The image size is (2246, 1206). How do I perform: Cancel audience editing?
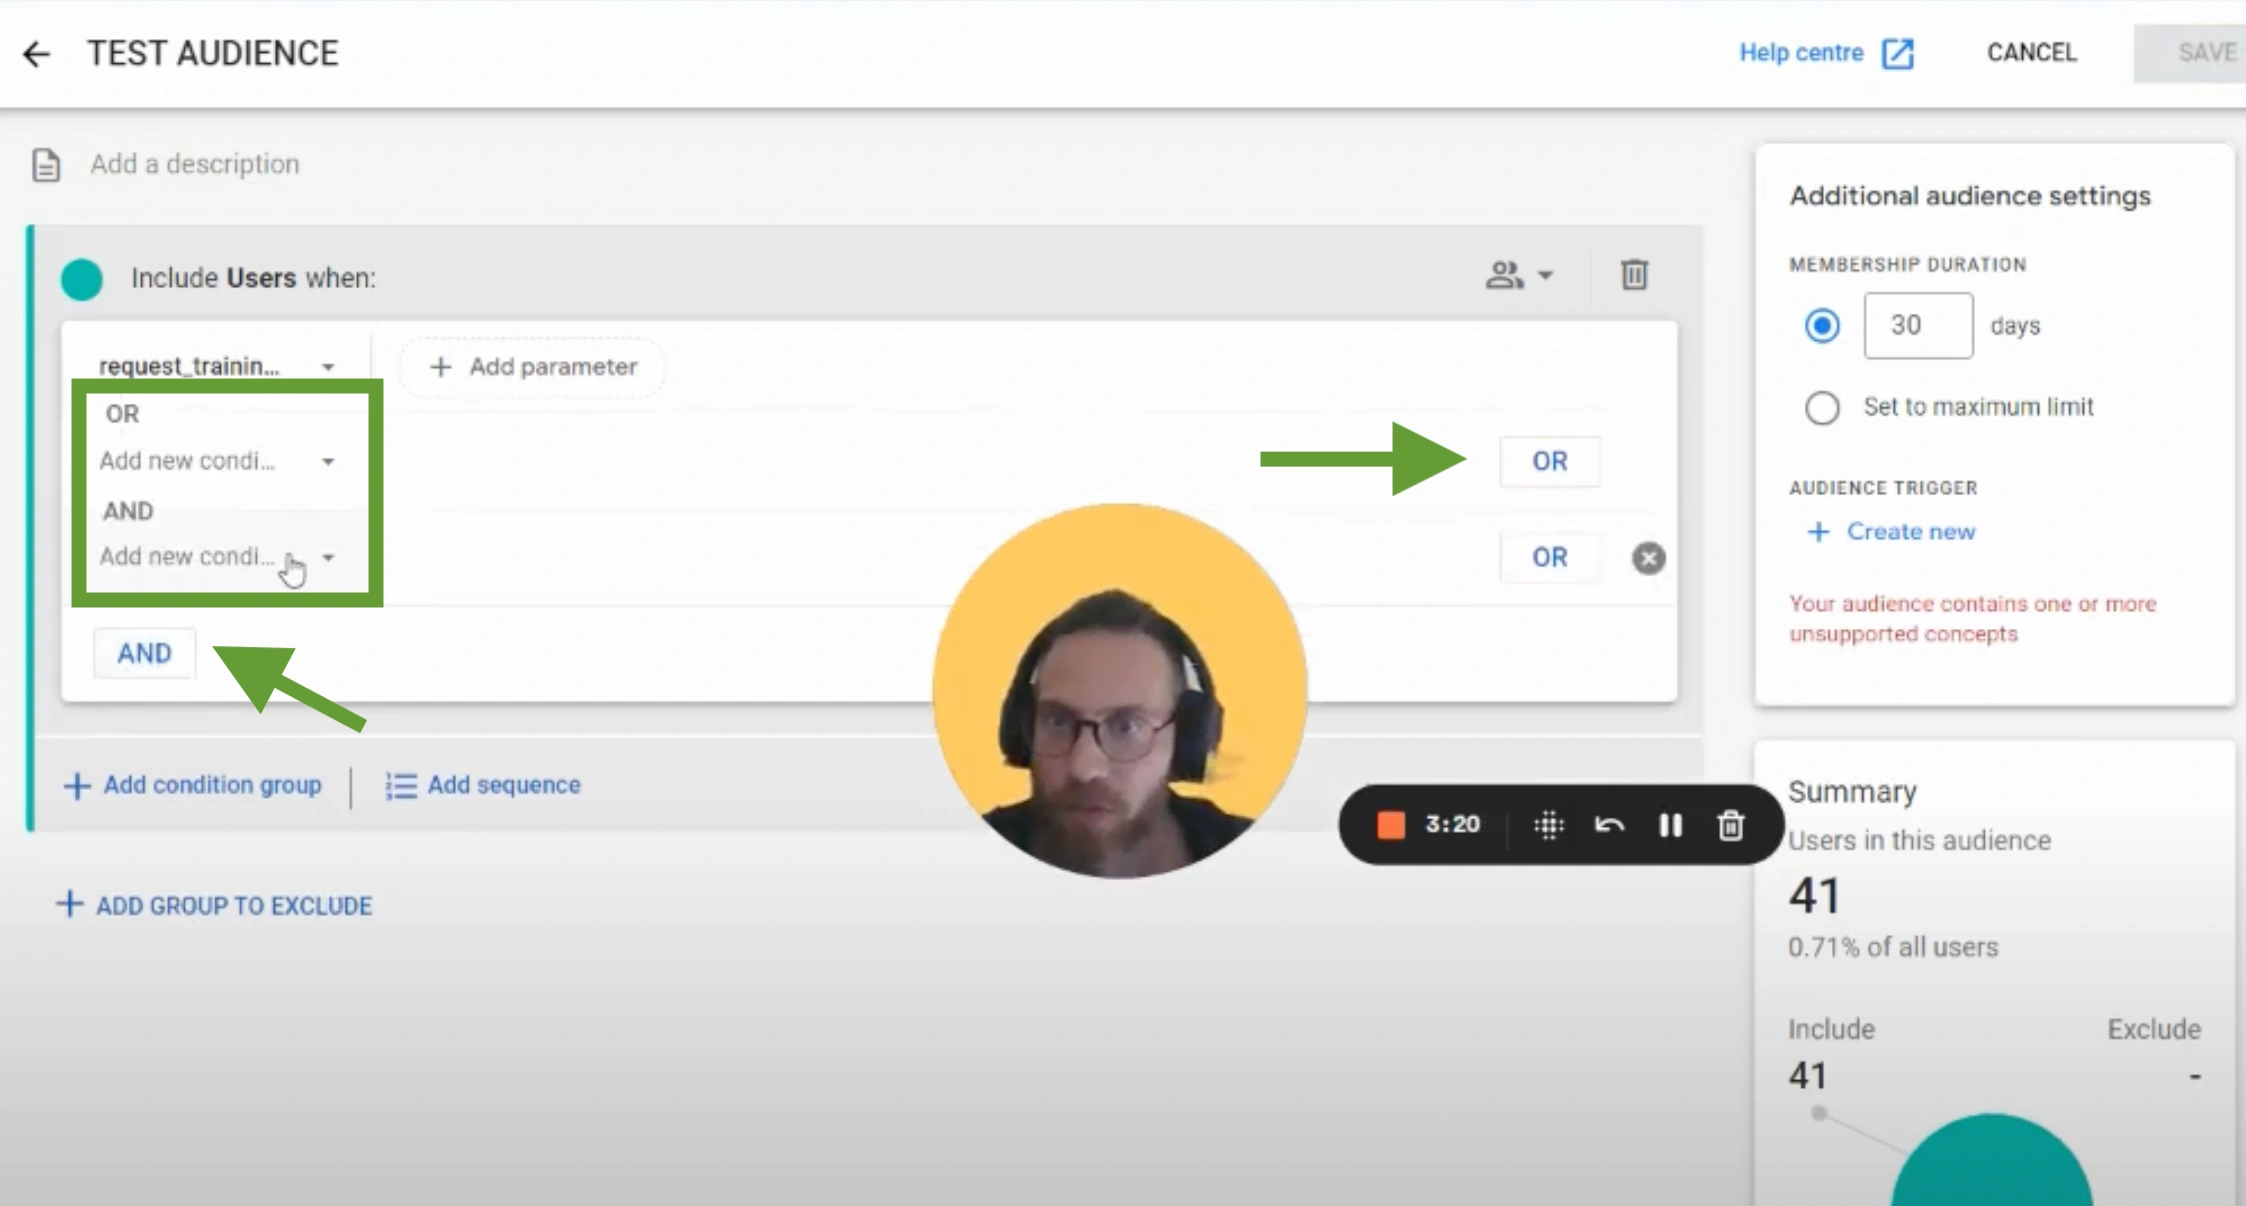[2031, 53]
